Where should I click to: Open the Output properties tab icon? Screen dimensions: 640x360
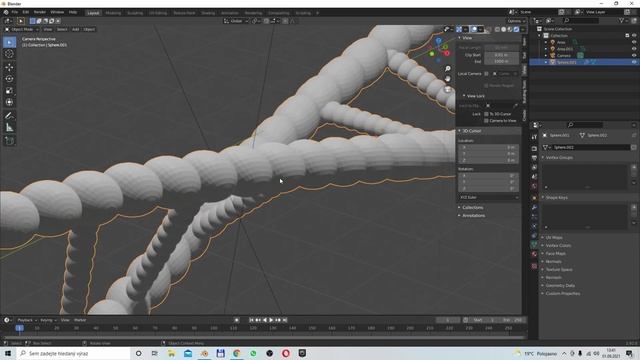tap(534, 158)
